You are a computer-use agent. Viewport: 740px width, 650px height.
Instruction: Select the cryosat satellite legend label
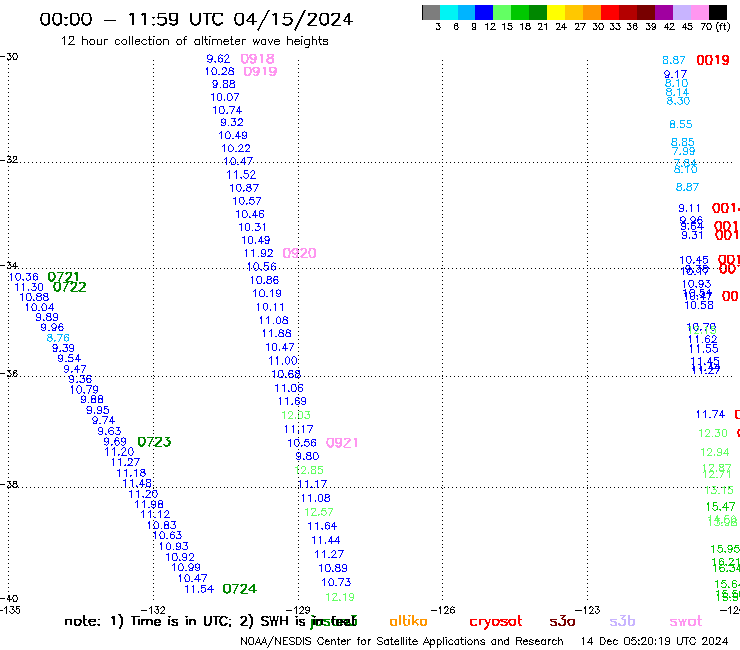[x=496, y=622]
